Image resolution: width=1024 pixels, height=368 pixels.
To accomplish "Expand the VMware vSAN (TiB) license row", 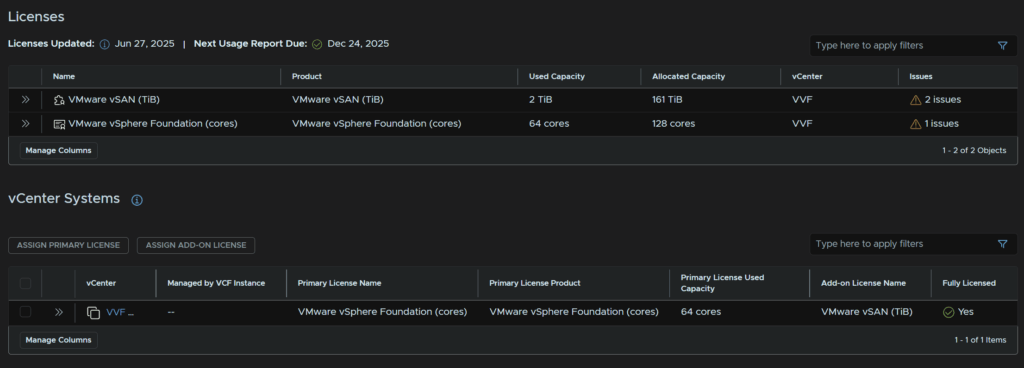I will point(25,100).
